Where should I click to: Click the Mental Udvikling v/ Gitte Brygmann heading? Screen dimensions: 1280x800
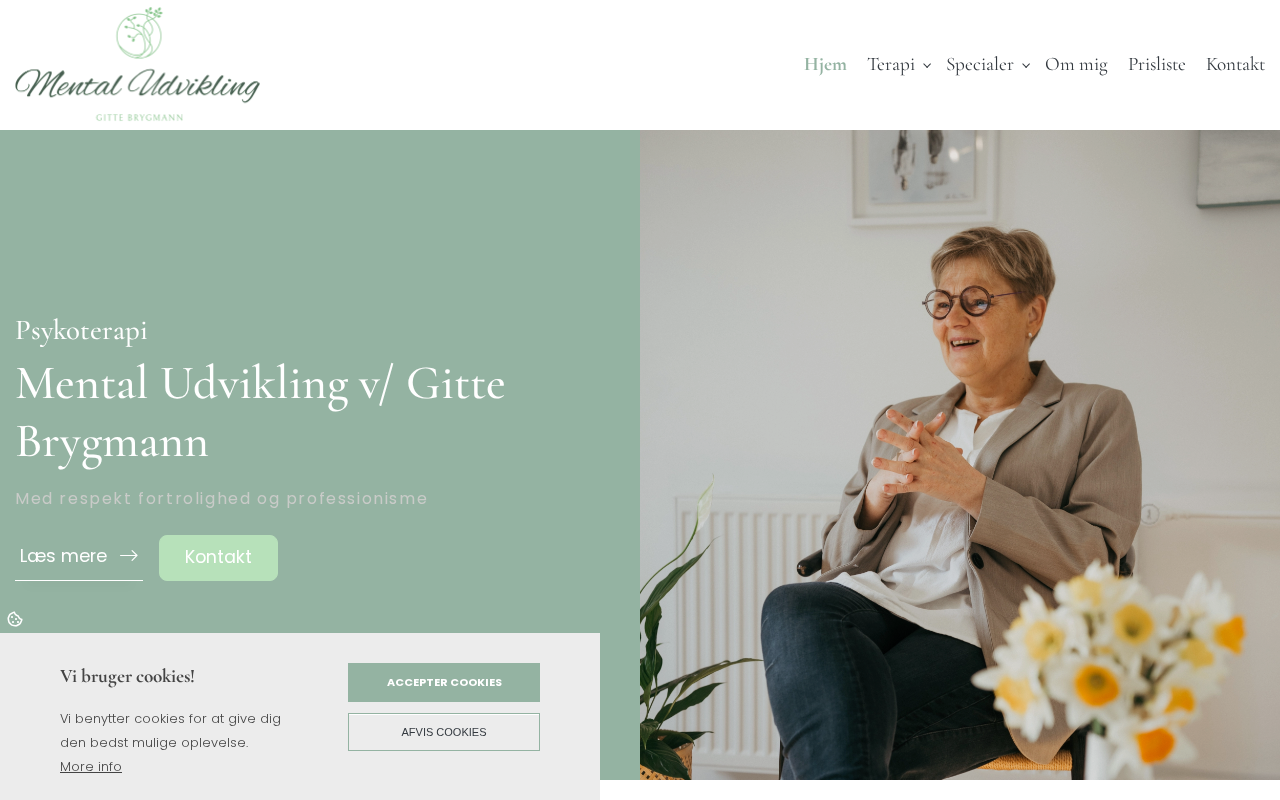(260, 412)
